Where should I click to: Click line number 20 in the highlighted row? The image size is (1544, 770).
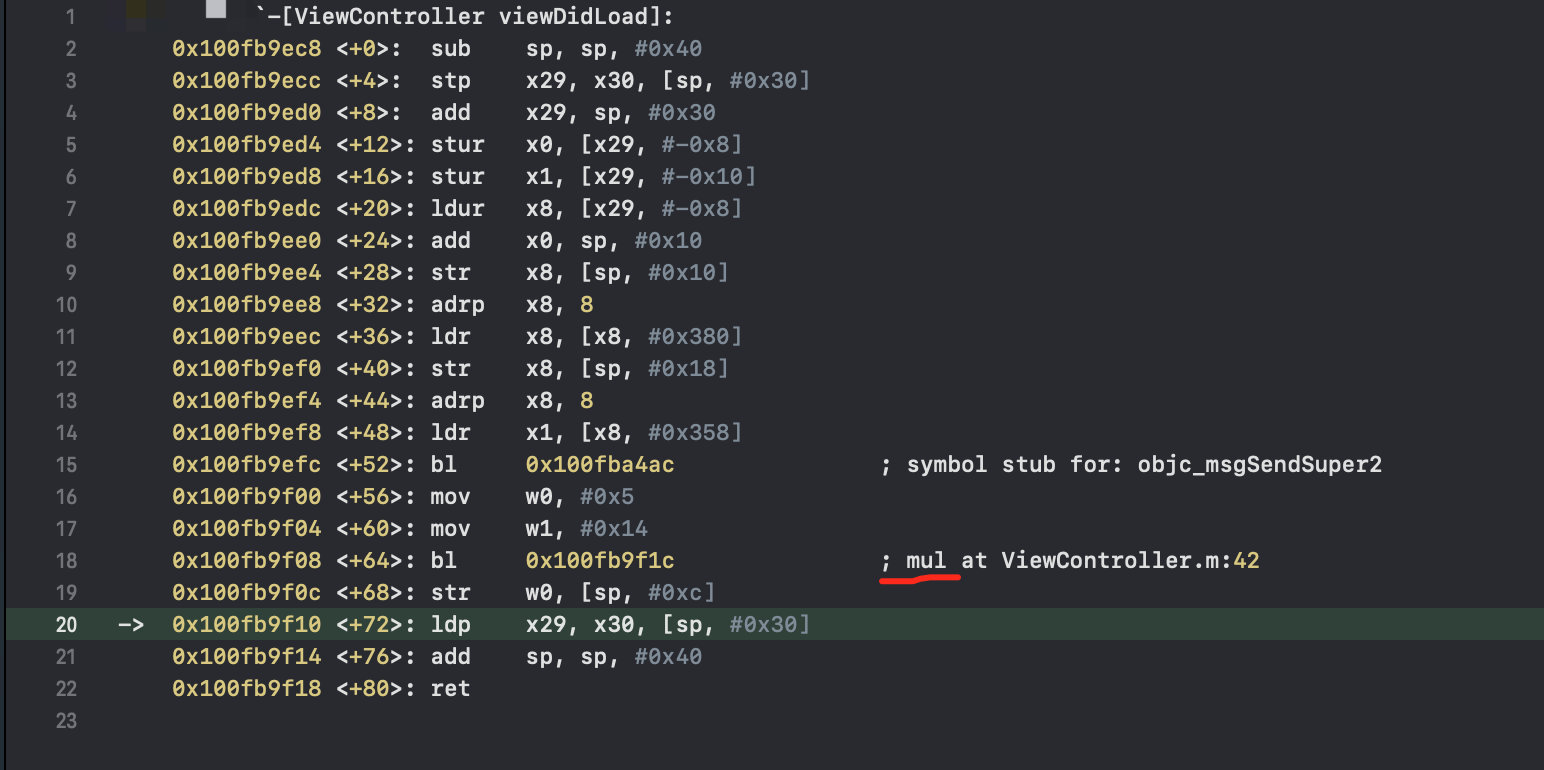[x=65, y=625]
